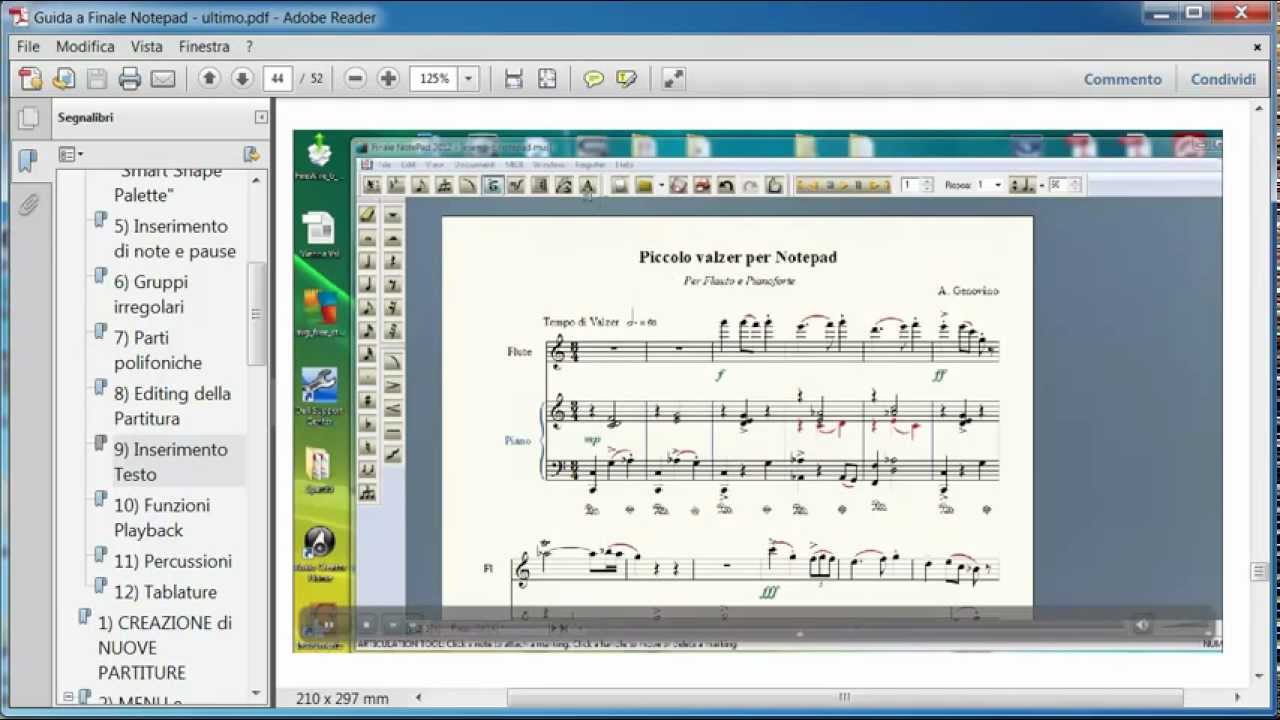Open the Commento pane
Screen dimensions: 1280x720
[x=1123, y=79]
